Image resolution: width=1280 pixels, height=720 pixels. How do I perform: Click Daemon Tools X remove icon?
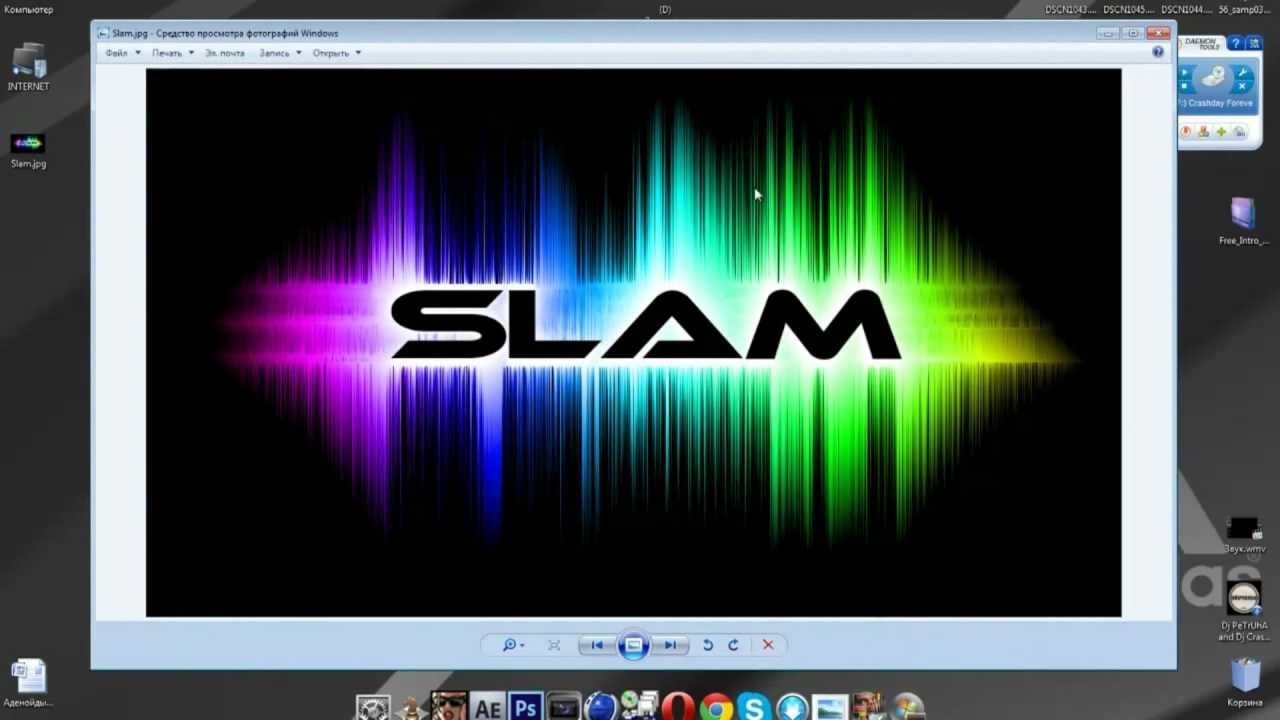point(1242,86)
